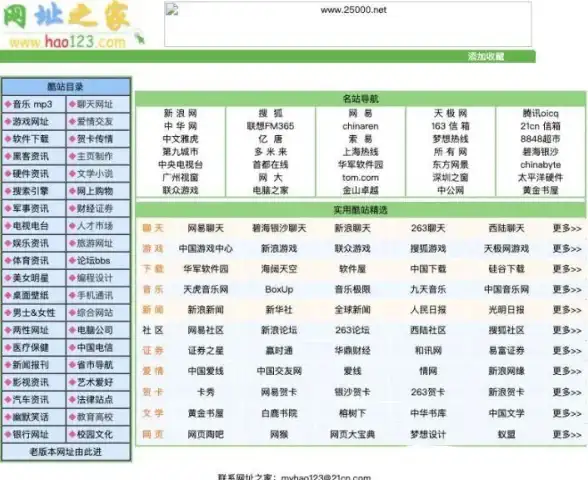Open 8848超市 link
Screen dimensions: 588x480
[x=540, y=139]
